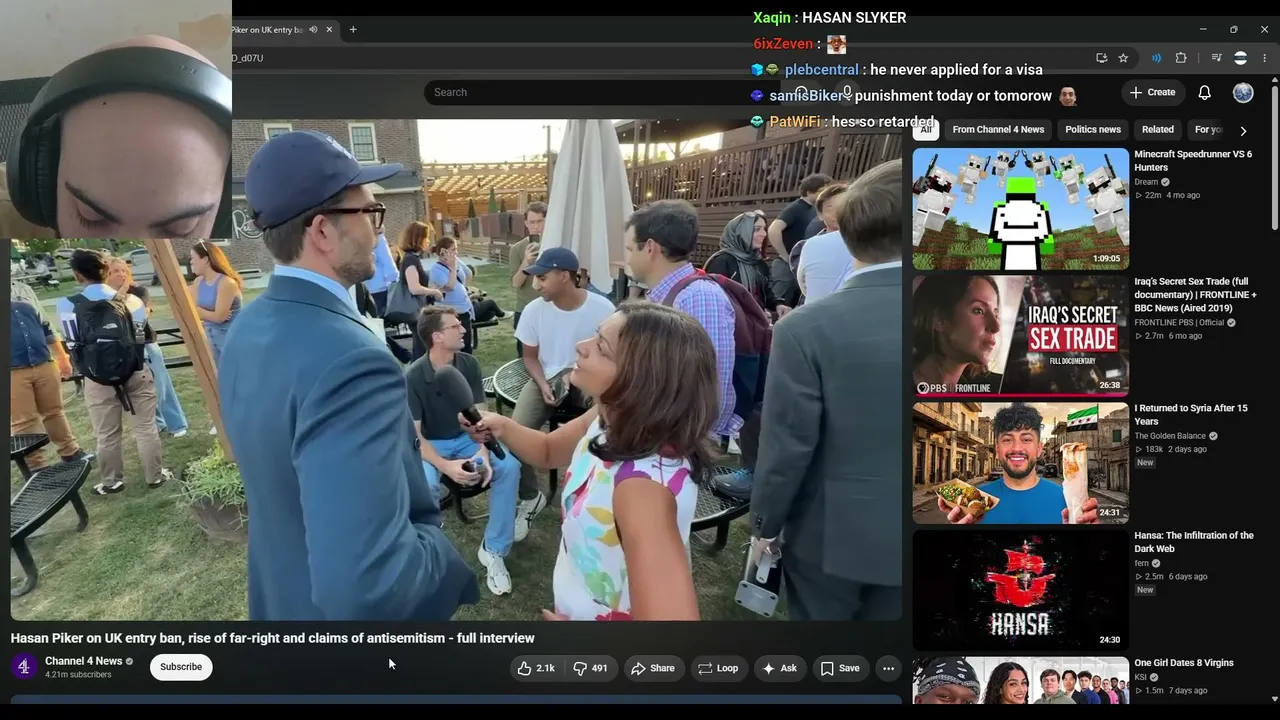This screenshot has height=720, width=1280.
Task: Select the All filter chip
Action: 926,129
